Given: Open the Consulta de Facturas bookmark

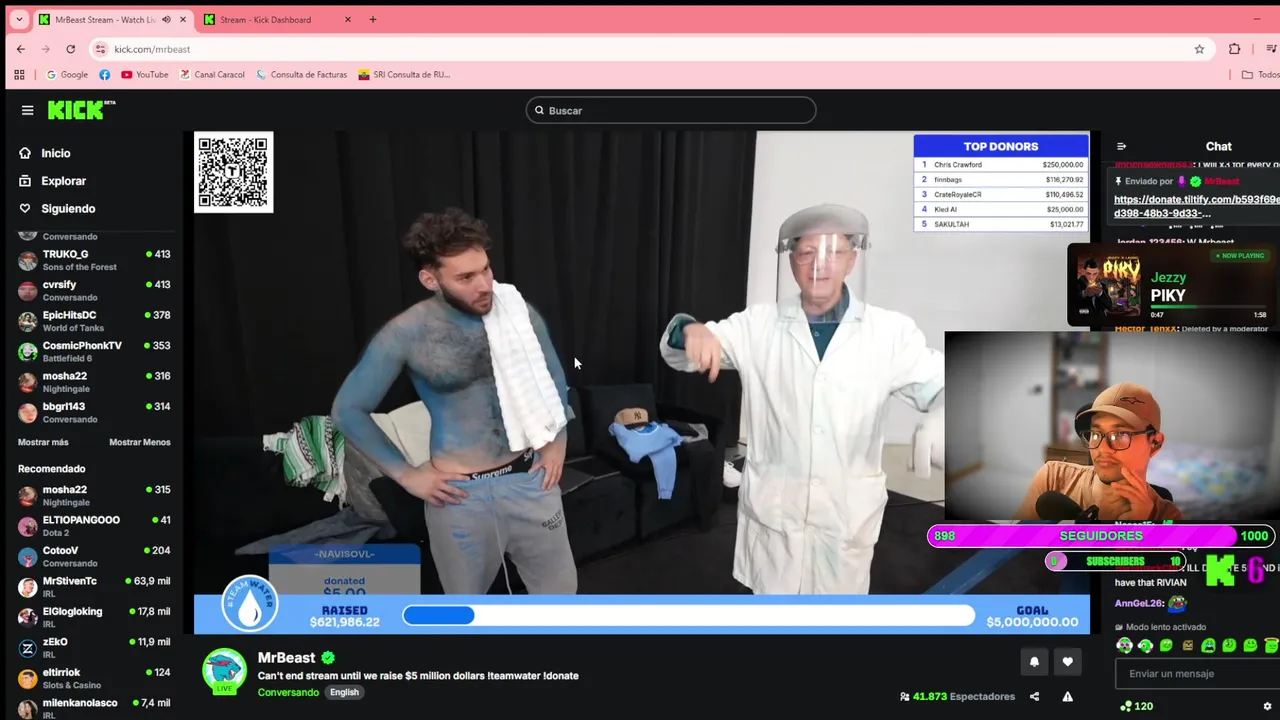Looking at the screenshot, I should (x=302, y=74).
